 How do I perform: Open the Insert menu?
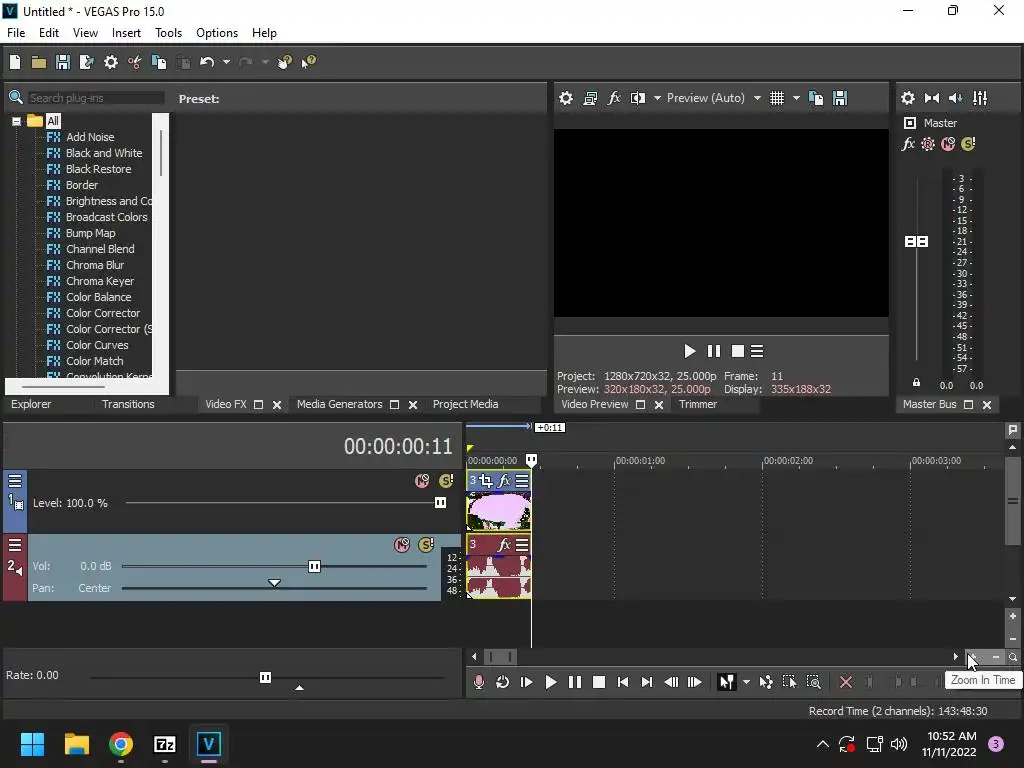(126, 33)
